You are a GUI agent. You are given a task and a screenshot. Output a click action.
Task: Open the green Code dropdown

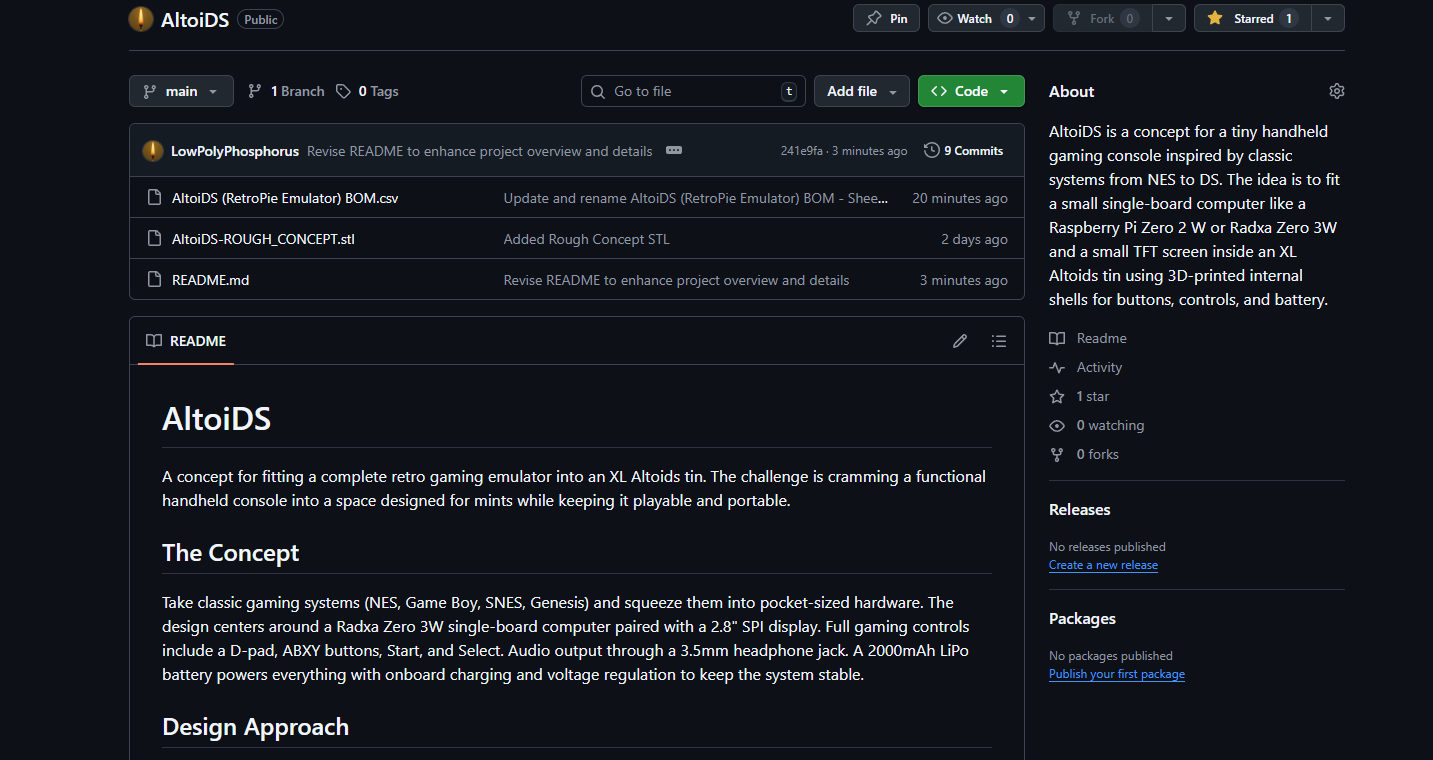[970, 91]
